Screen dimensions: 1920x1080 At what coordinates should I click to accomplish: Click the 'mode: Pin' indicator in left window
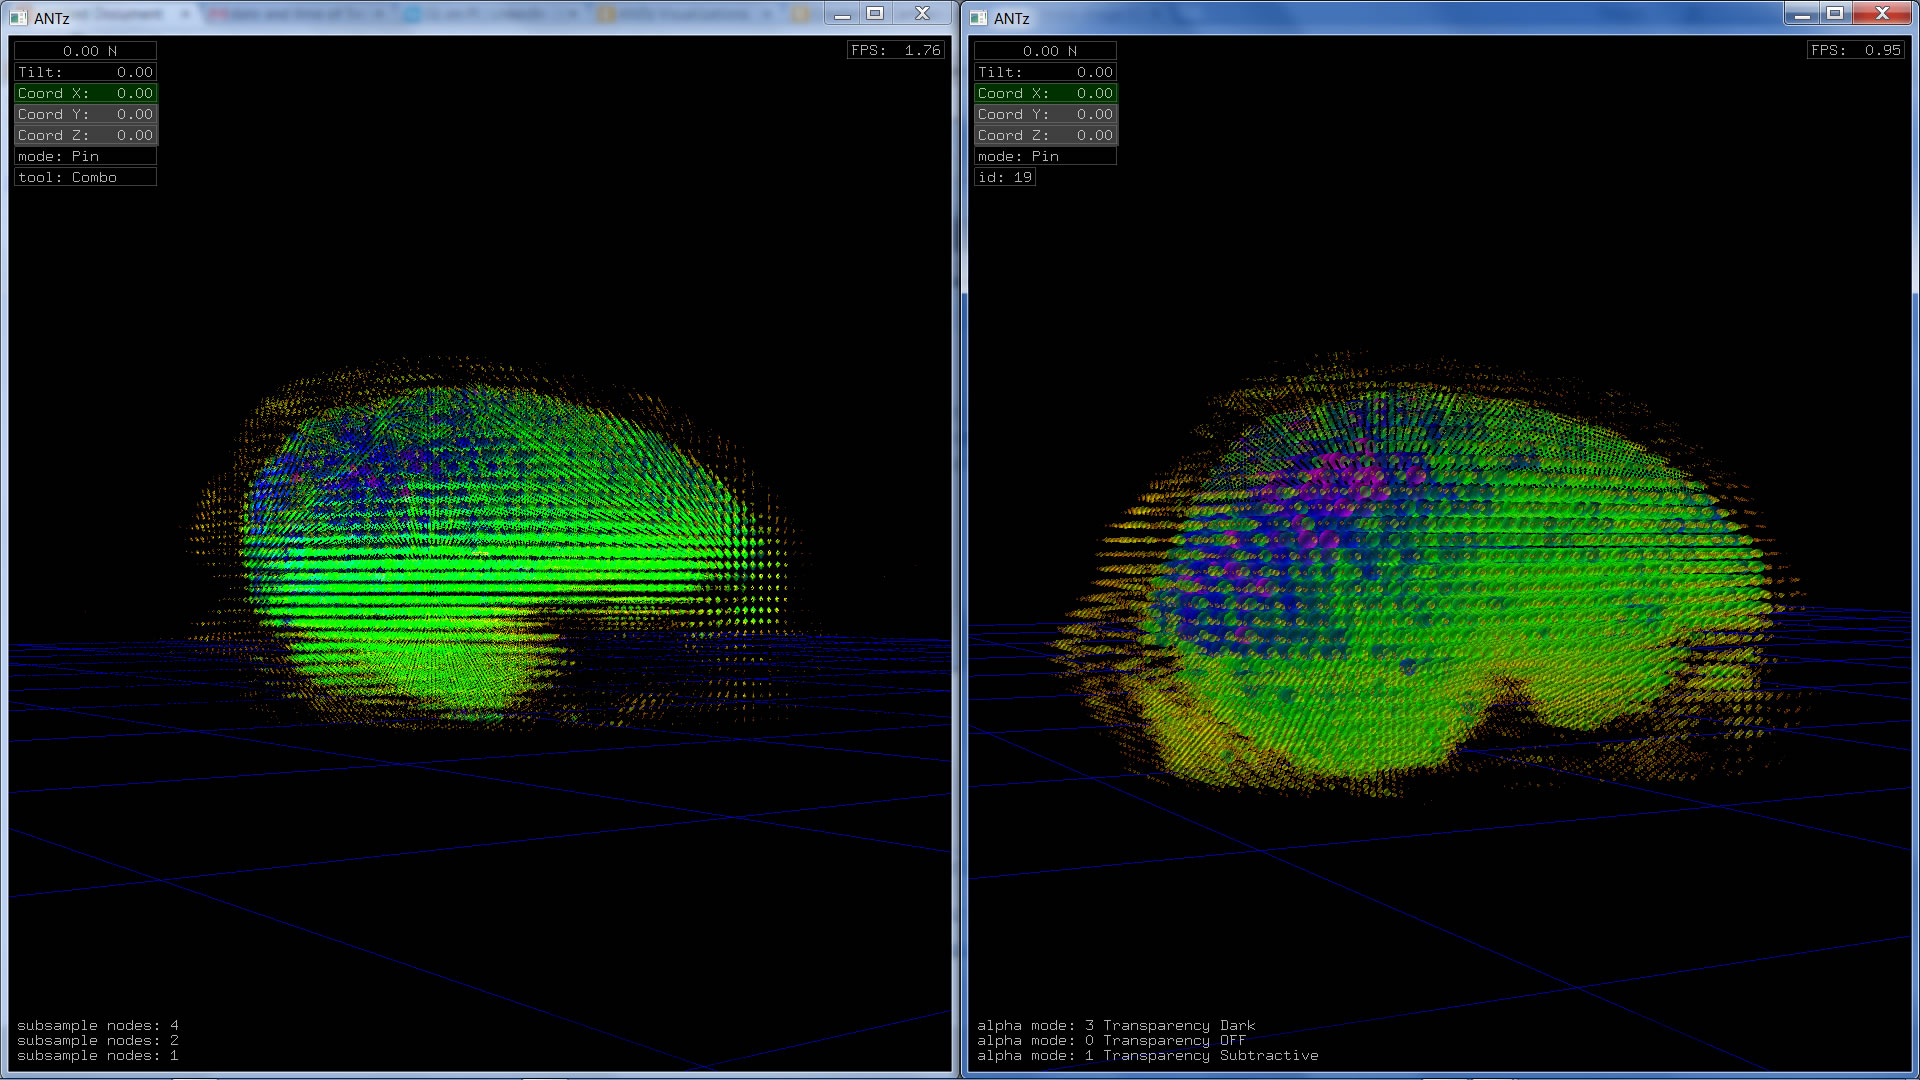pyautogui.click(x=85, y=156)
